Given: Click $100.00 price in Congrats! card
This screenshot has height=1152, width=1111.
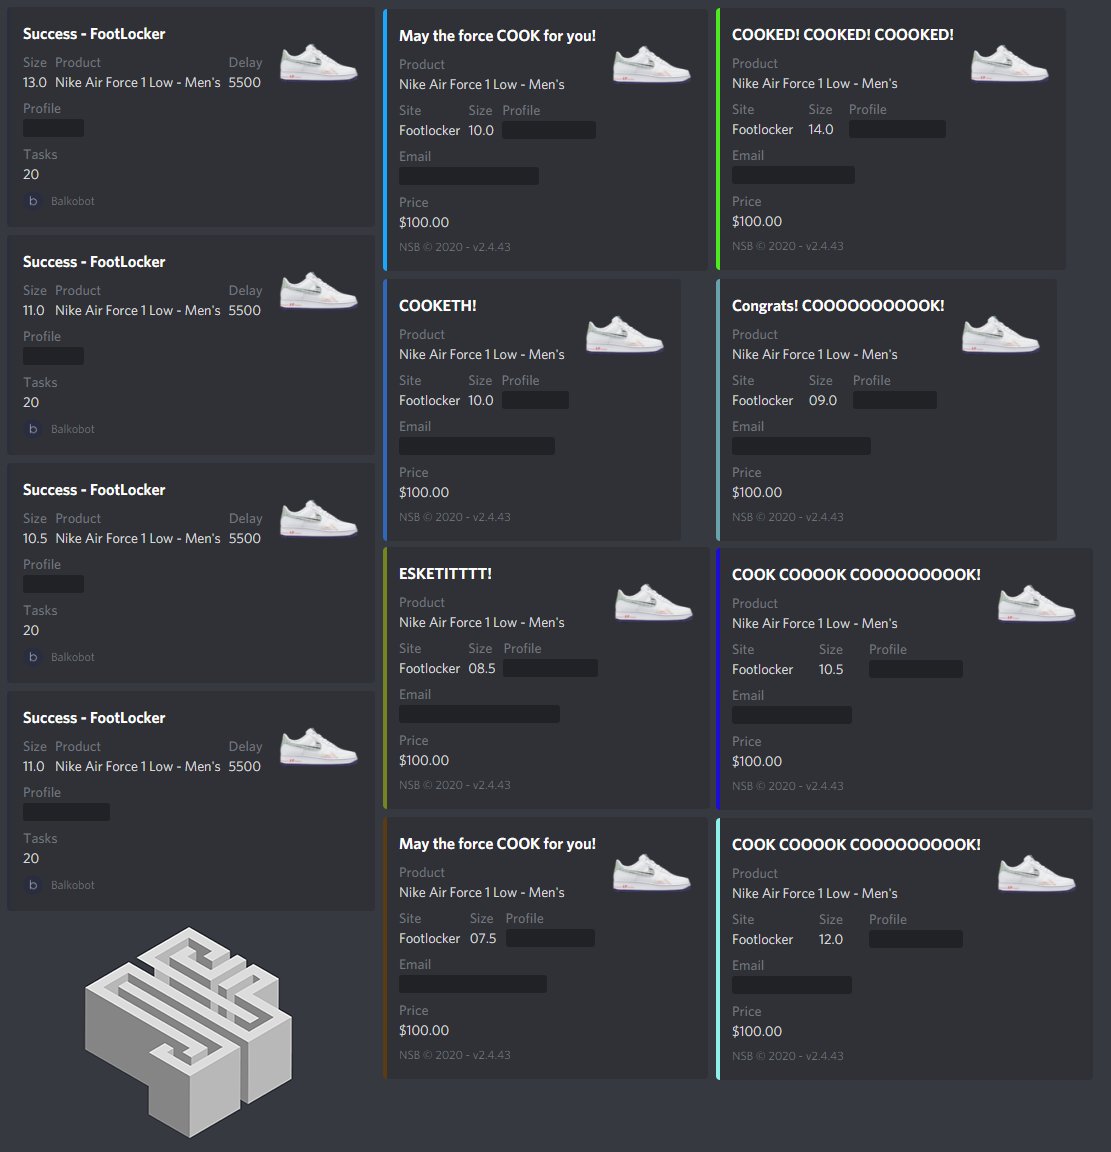Looking at the screenshot, I should [757, 492].
